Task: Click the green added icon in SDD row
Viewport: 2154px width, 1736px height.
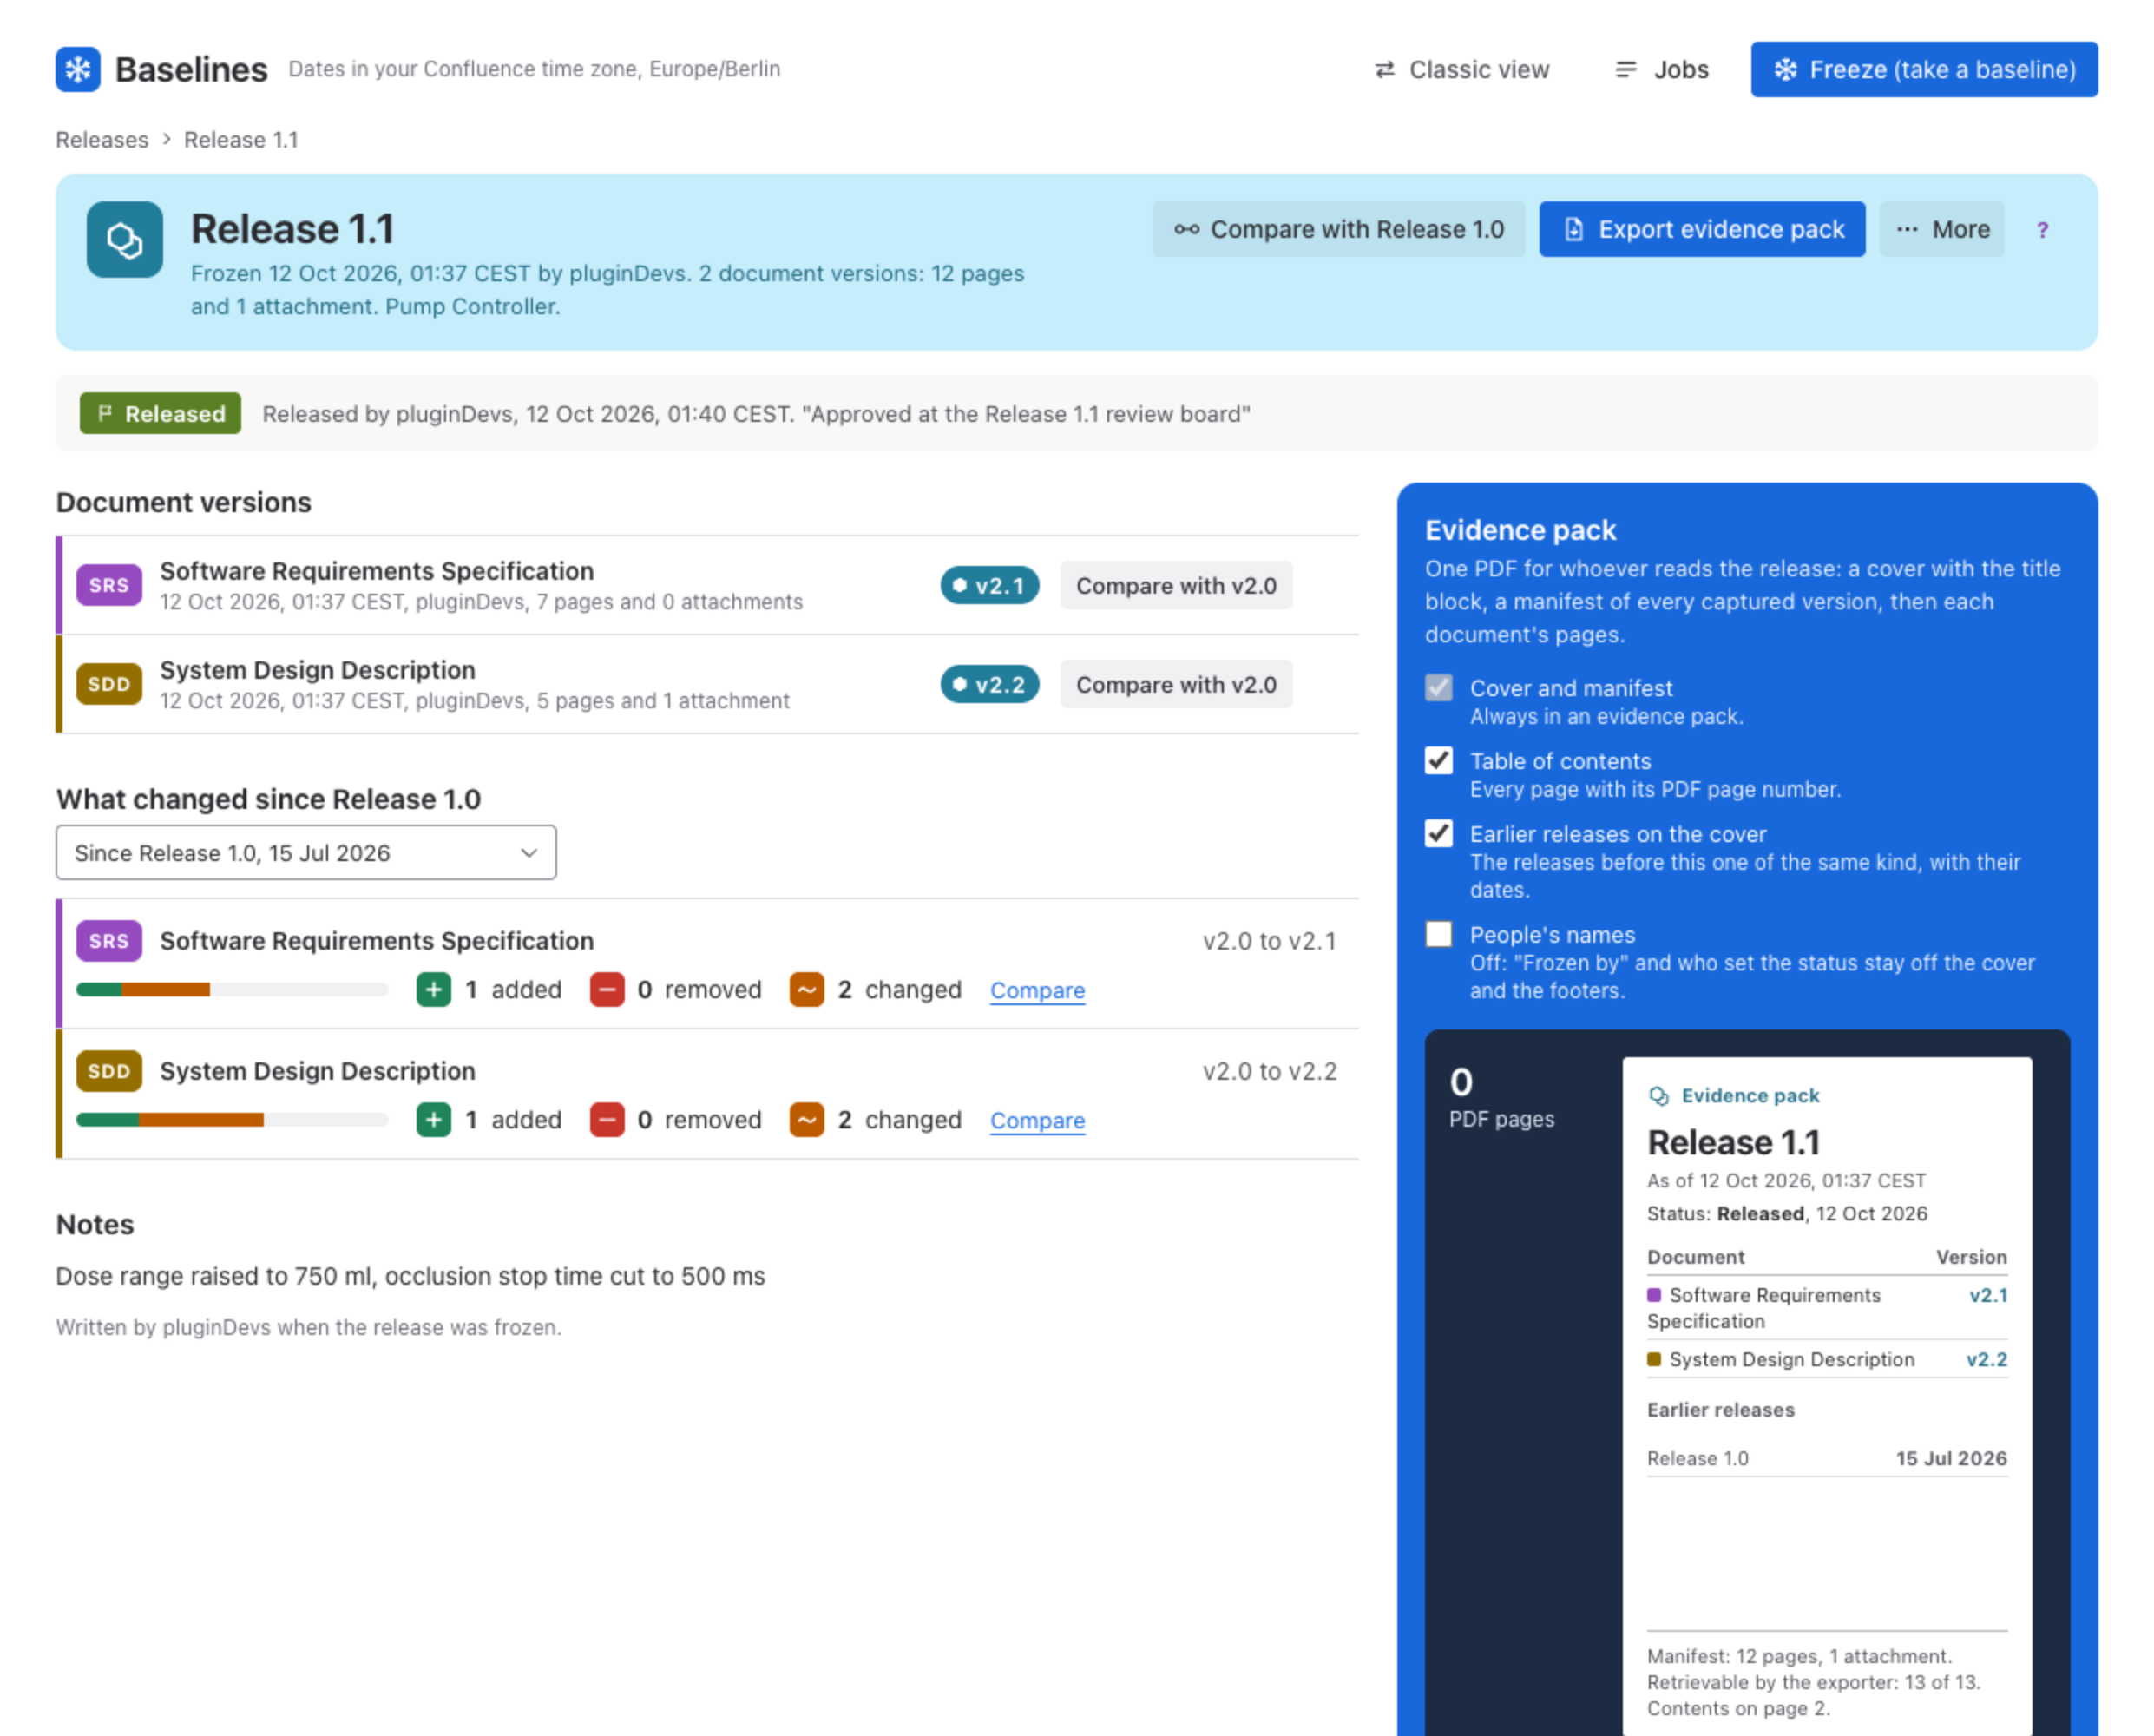Action: click(434, 1120)
